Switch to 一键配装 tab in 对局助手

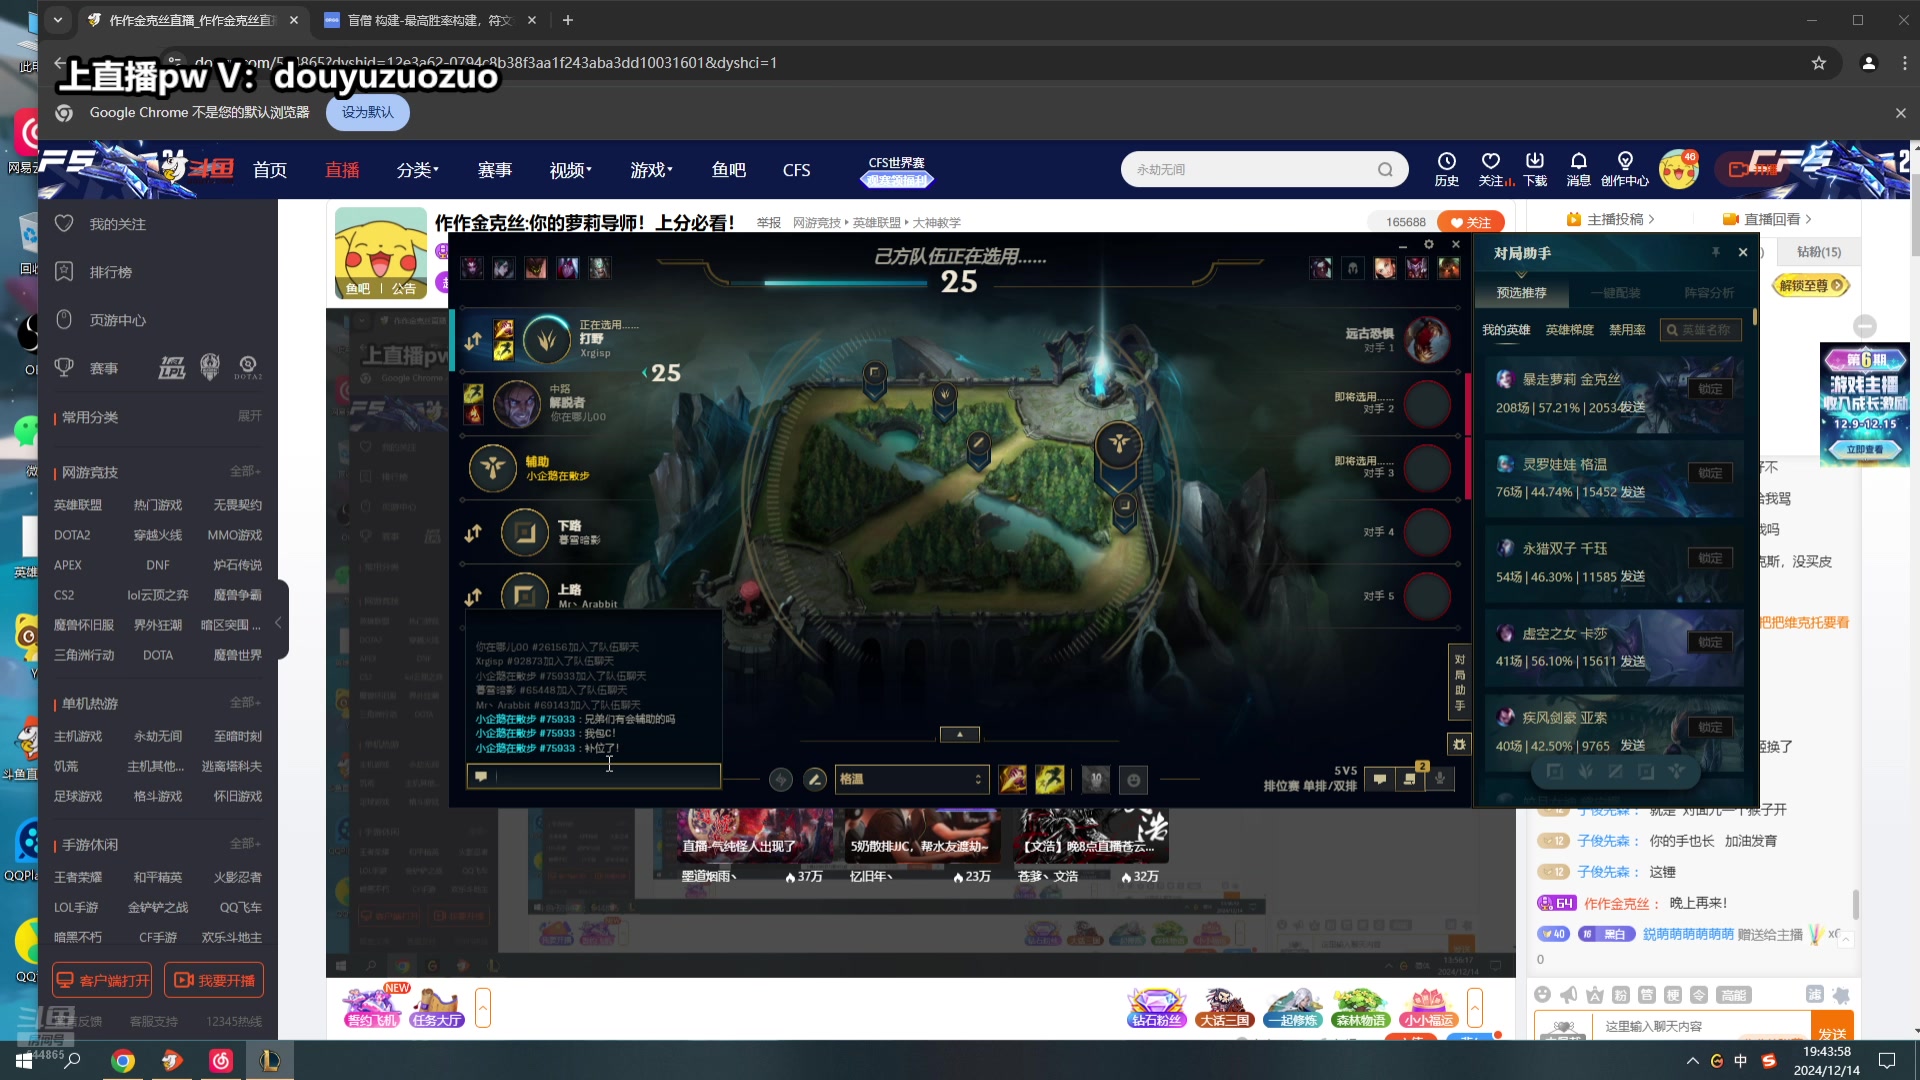point(1615,293)
